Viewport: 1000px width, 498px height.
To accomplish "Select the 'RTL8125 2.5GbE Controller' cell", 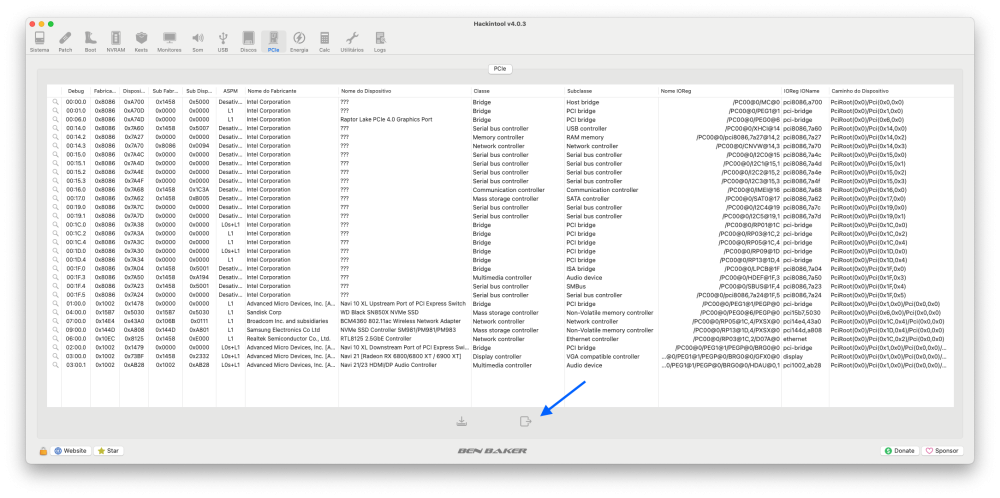I will (376, 339).
